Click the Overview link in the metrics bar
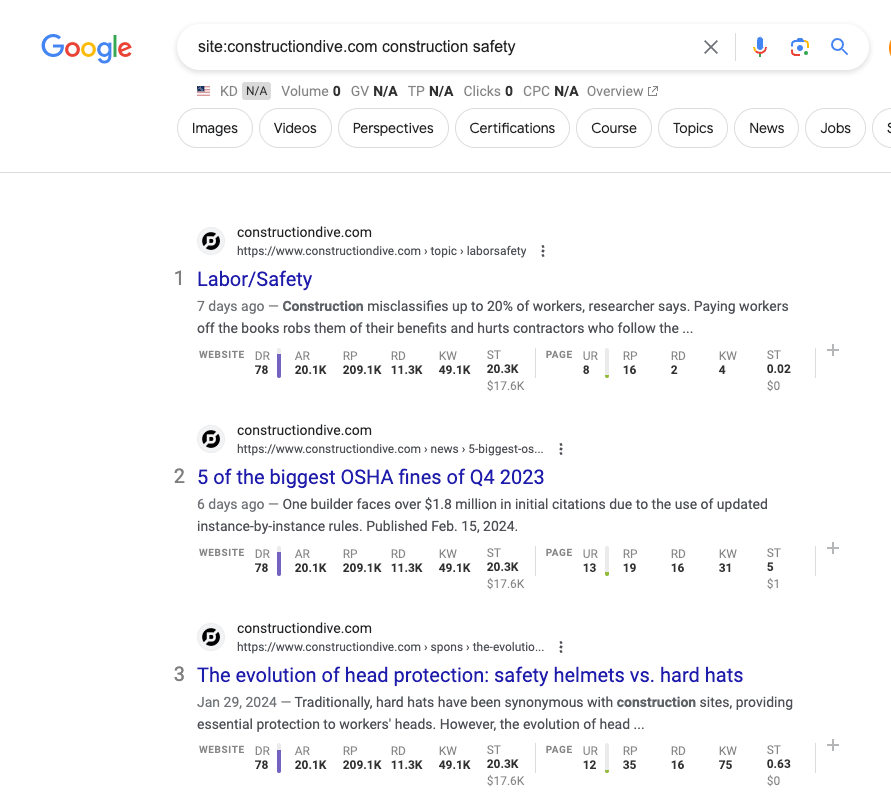The image size is (891, 811). (x=622, y=90)
